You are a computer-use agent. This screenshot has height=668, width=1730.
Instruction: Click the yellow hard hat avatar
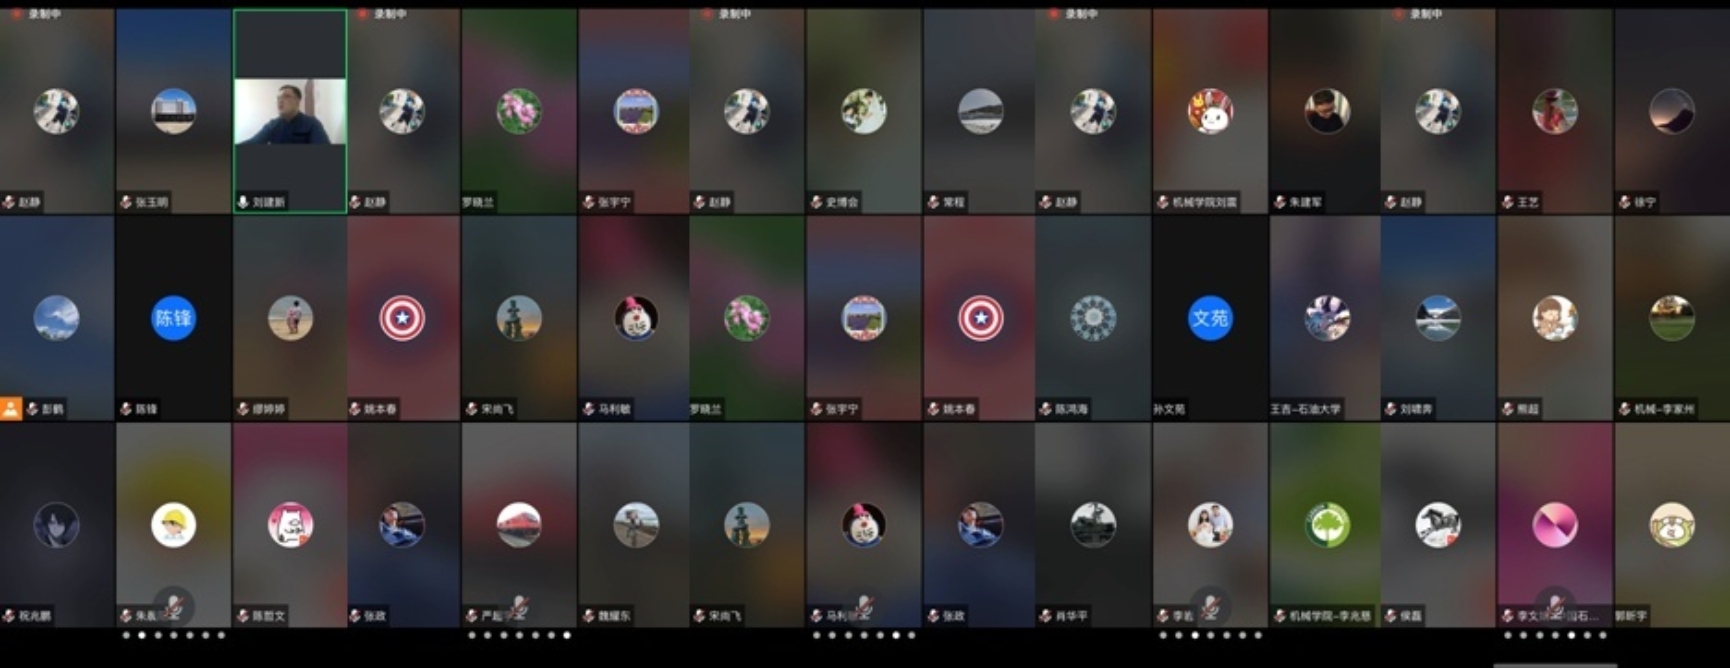click(173, 525)
